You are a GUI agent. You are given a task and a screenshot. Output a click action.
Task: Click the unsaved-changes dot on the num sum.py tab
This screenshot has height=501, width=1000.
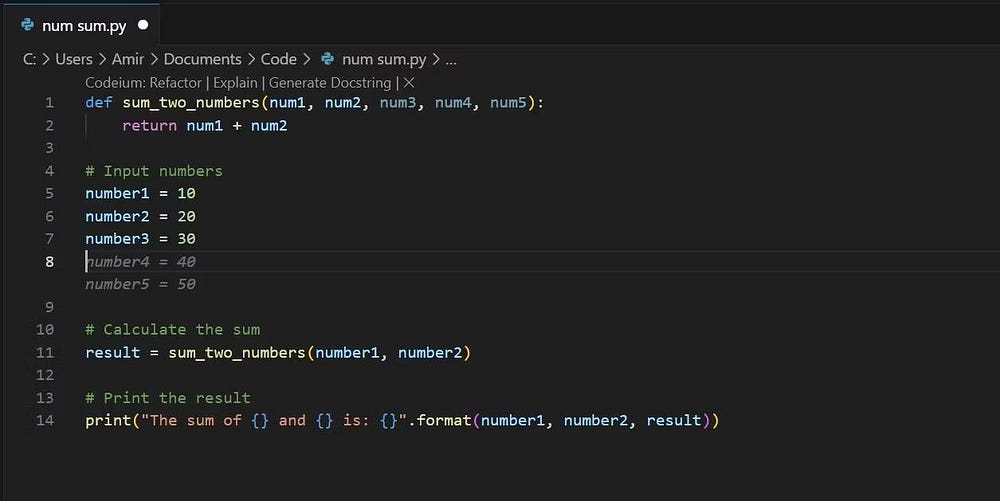coord(143,25)
